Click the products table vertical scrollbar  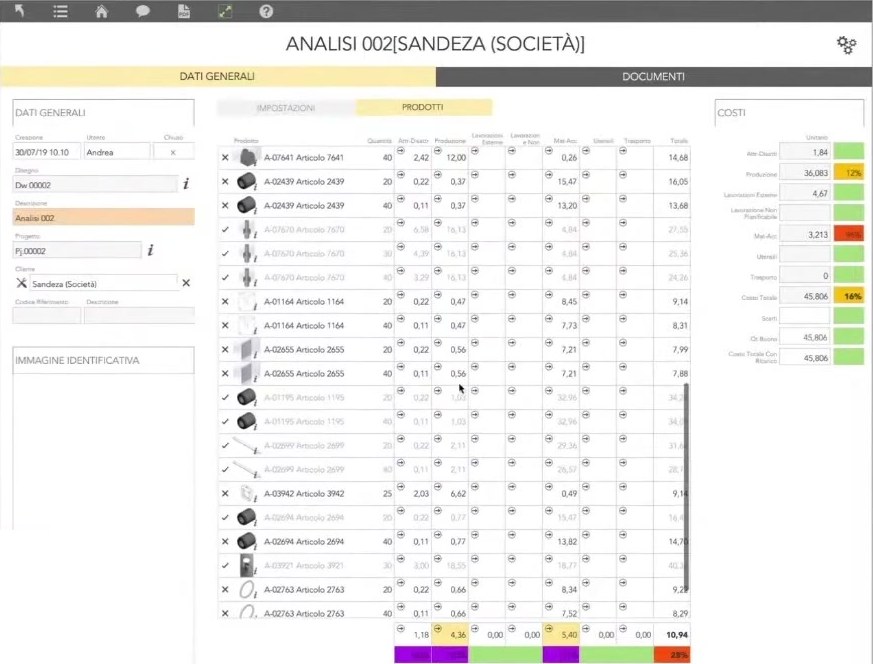pos(686,487)
